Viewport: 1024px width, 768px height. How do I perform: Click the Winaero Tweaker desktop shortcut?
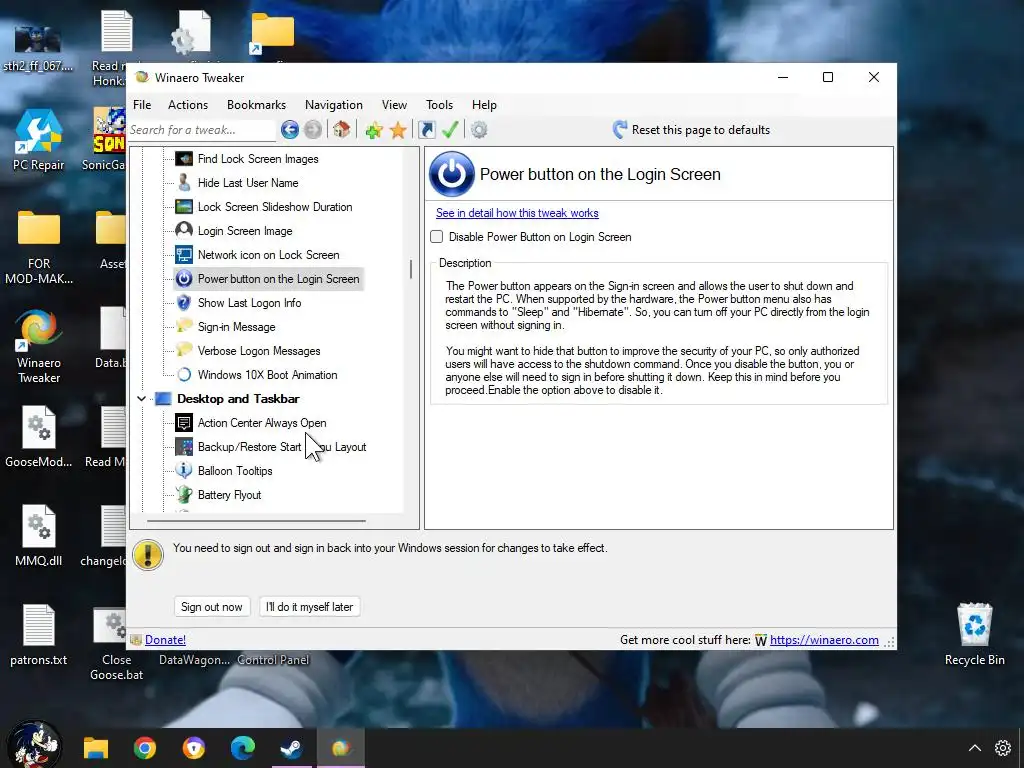click(x=39, y=346)
